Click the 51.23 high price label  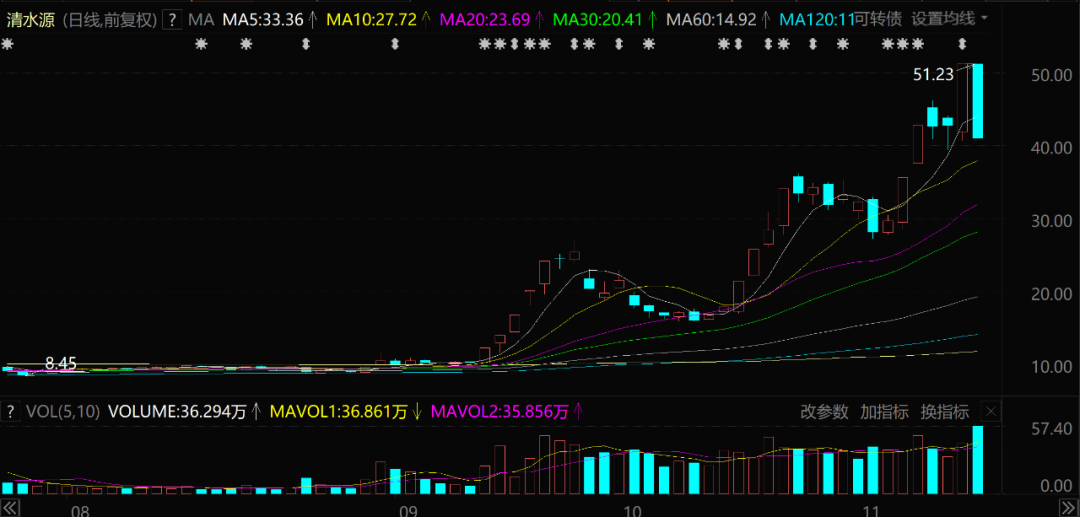click(933, 74)
